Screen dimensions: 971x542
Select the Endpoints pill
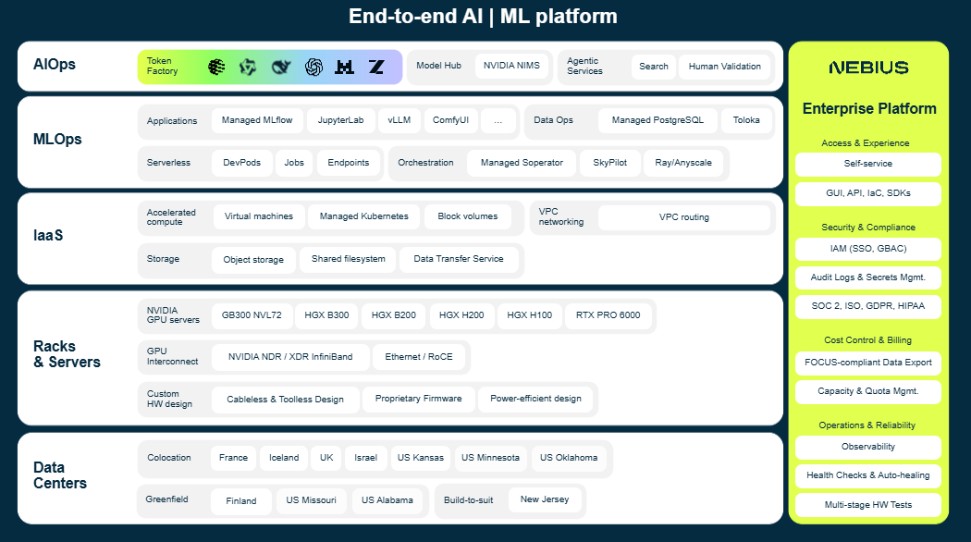(x=348, y=163)
